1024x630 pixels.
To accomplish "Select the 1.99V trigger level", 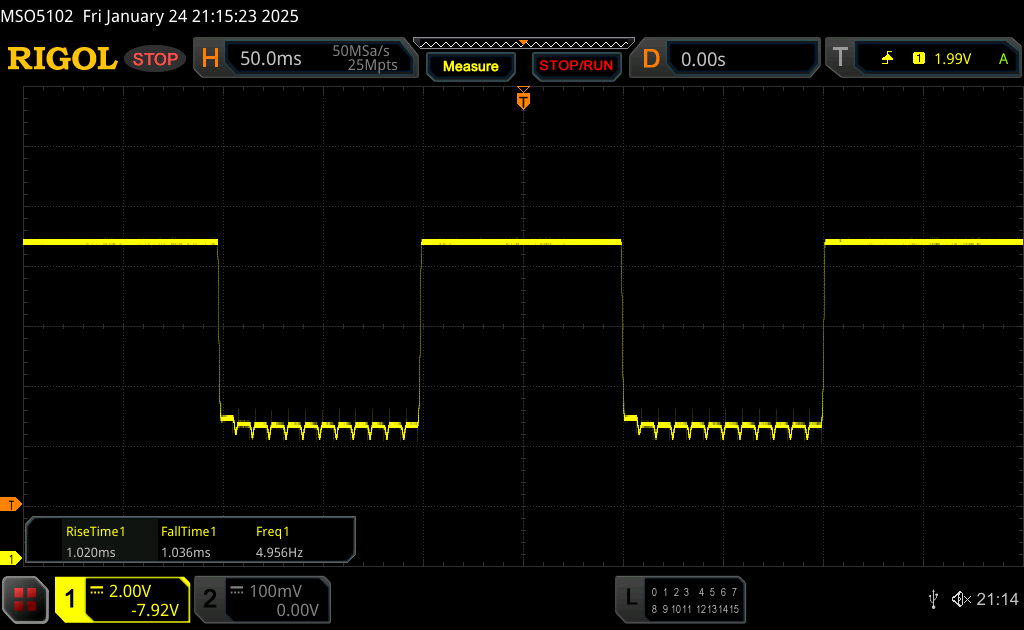I will pyautogui.click(x=952, y=59).
